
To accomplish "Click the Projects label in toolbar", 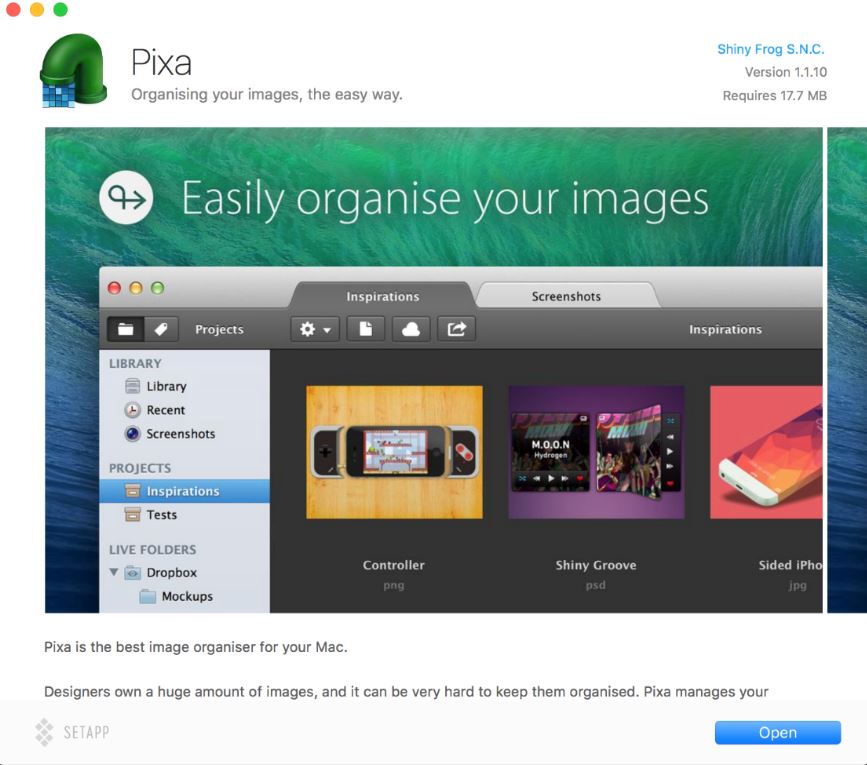I will coord(219,329).
